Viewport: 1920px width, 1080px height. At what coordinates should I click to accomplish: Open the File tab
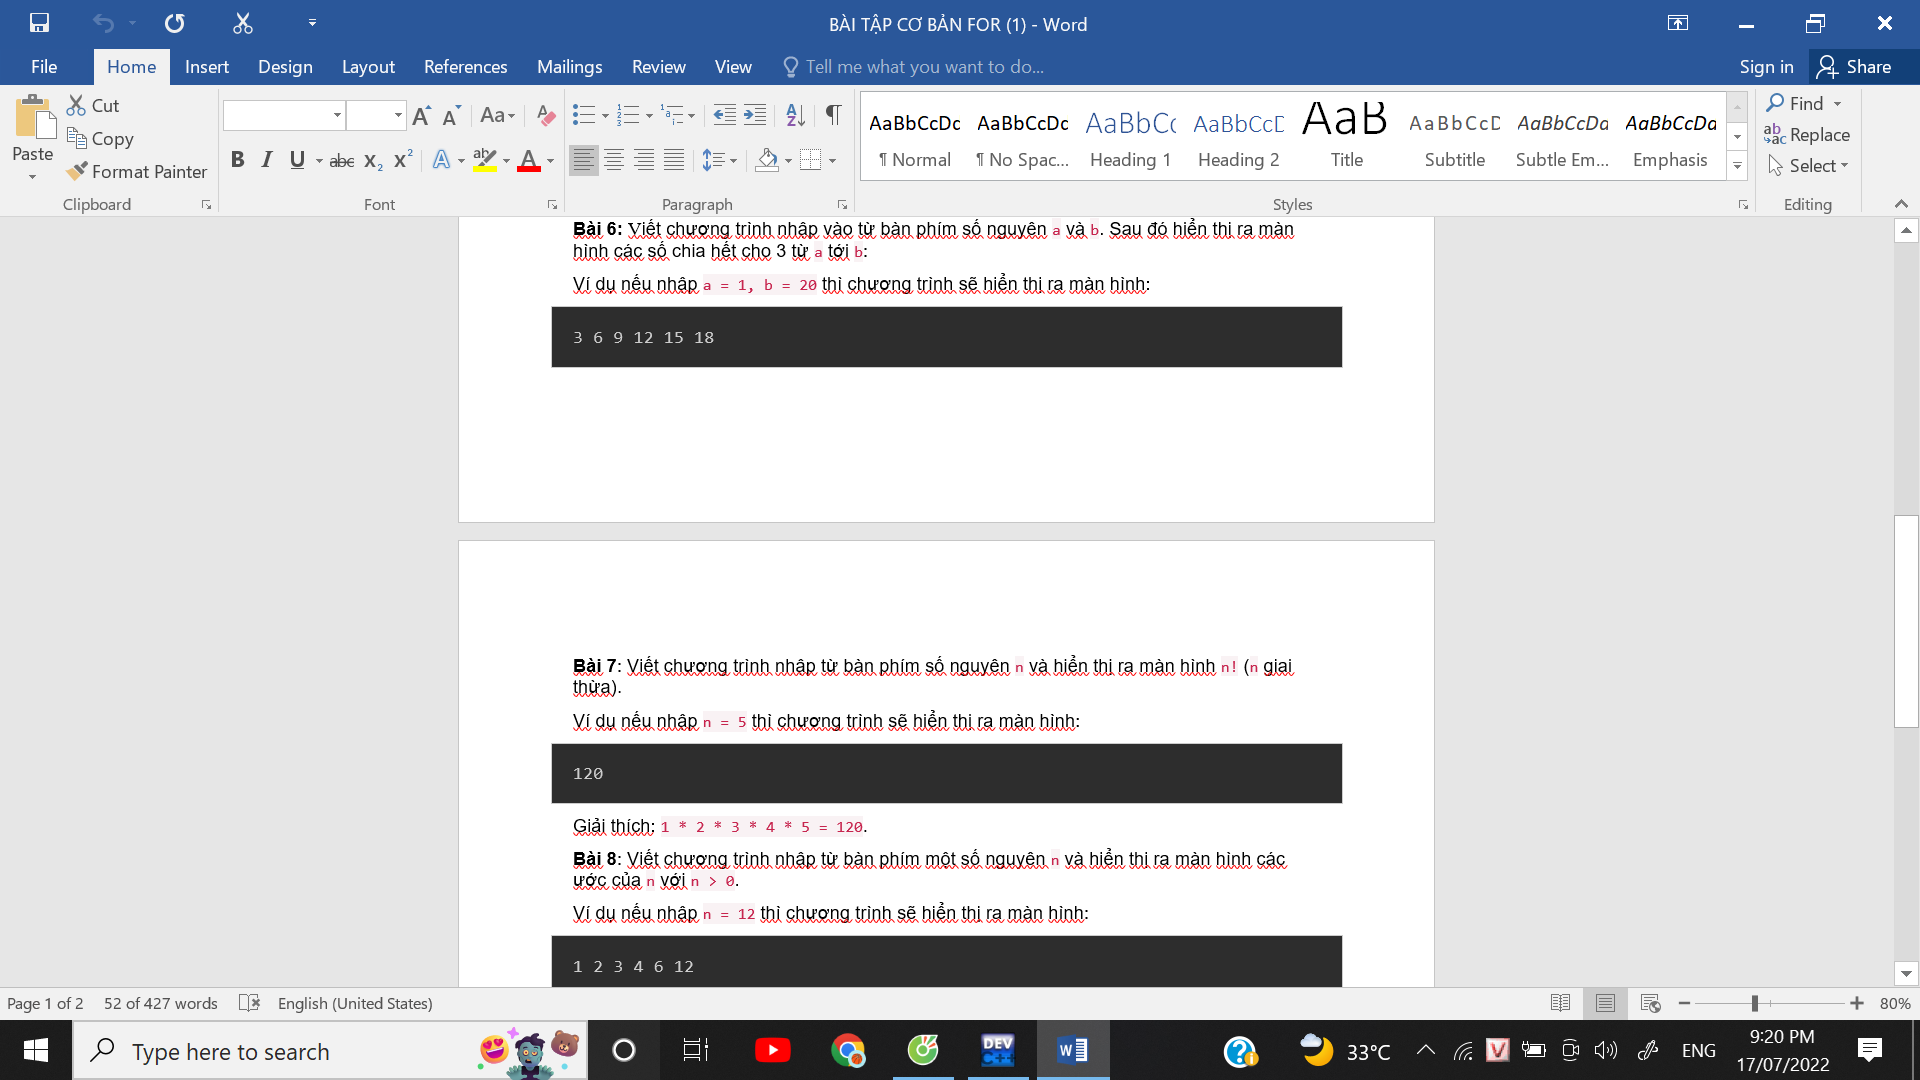(x=44, y=67)
